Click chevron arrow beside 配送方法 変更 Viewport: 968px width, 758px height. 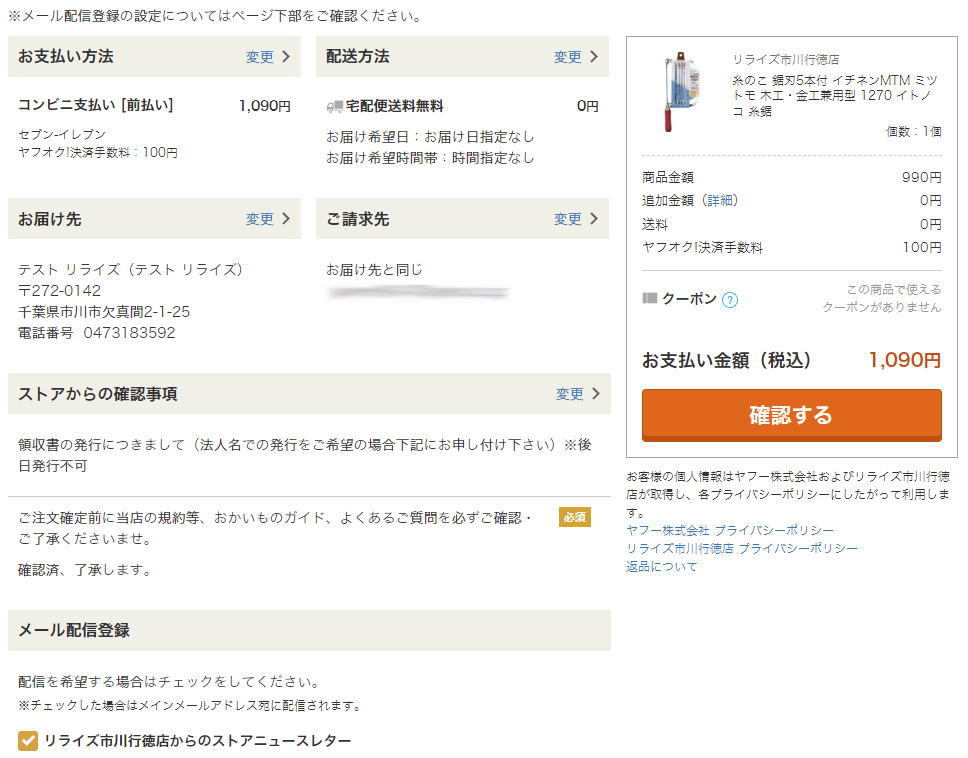[594, 57]
